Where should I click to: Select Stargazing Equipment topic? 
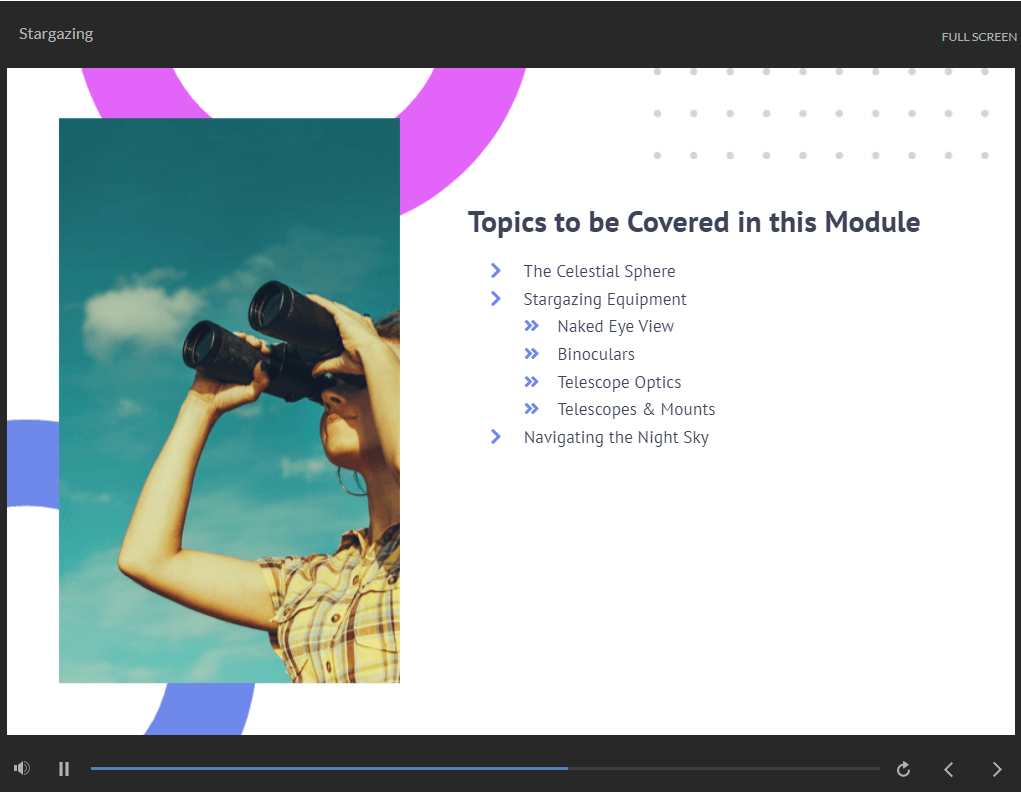[x=605, y=299]
